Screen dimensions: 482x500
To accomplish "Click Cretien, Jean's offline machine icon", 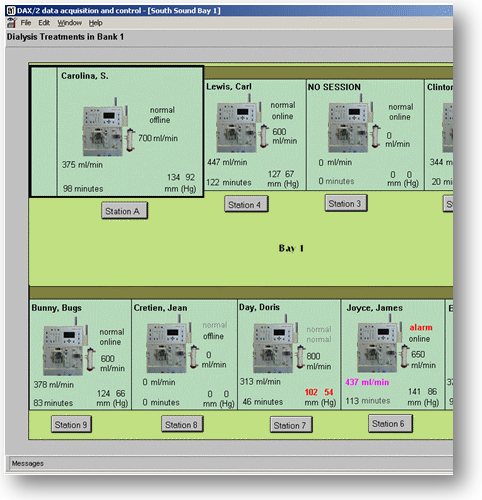I will [173, 344].
